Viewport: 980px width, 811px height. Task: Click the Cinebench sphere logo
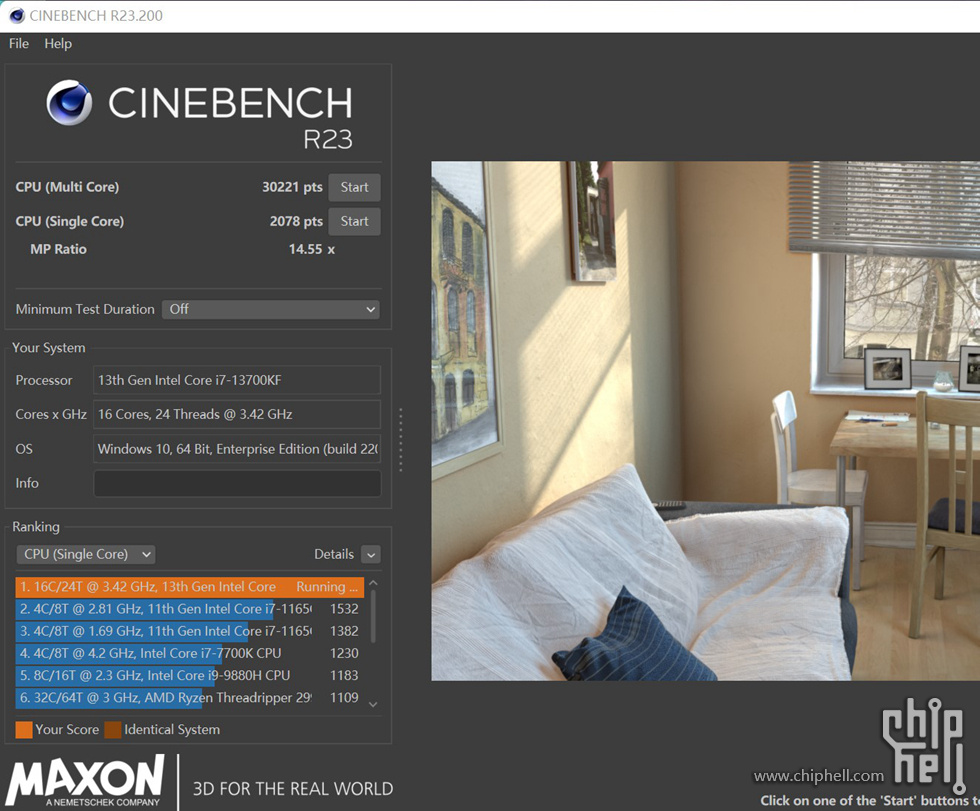click(69, 102)
